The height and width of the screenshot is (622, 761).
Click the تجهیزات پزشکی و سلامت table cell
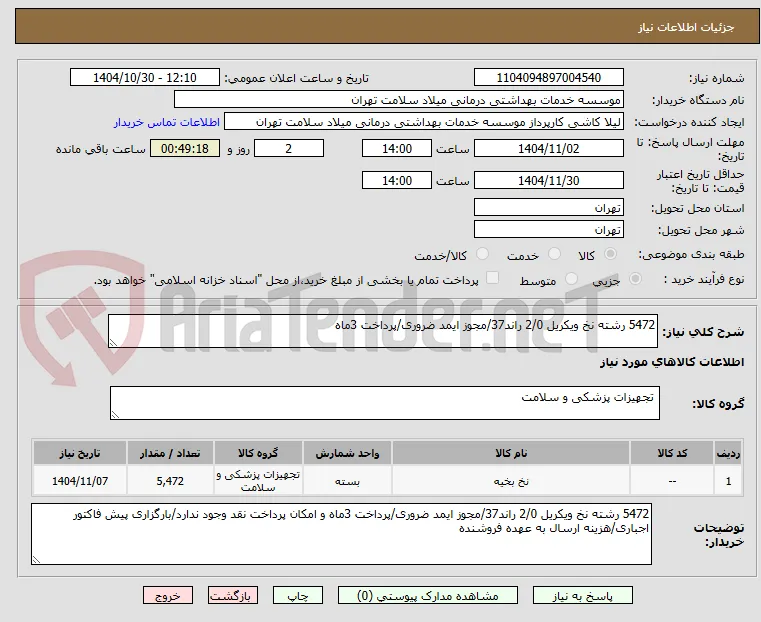click(x=258, y=481)
